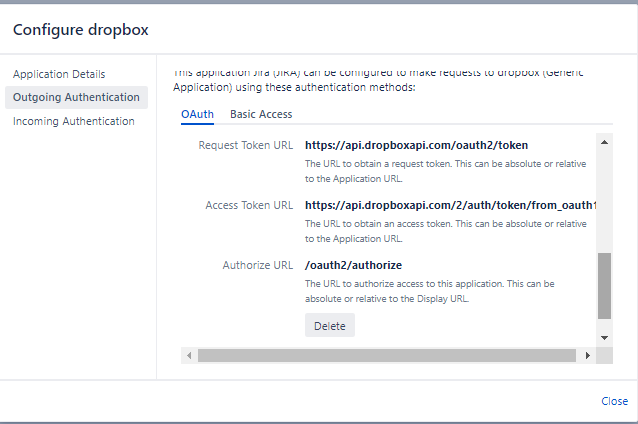
Task: Click the /oauth2/authorize URL value
Action: [353, 265]
